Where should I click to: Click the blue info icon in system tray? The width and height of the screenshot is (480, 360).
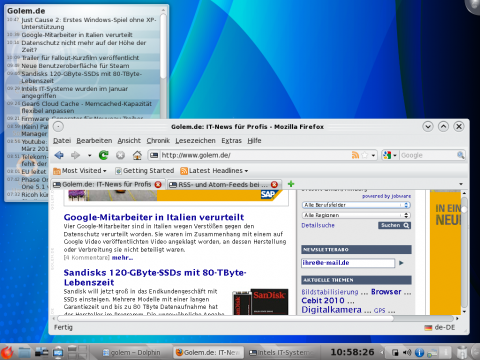point(419,352)
